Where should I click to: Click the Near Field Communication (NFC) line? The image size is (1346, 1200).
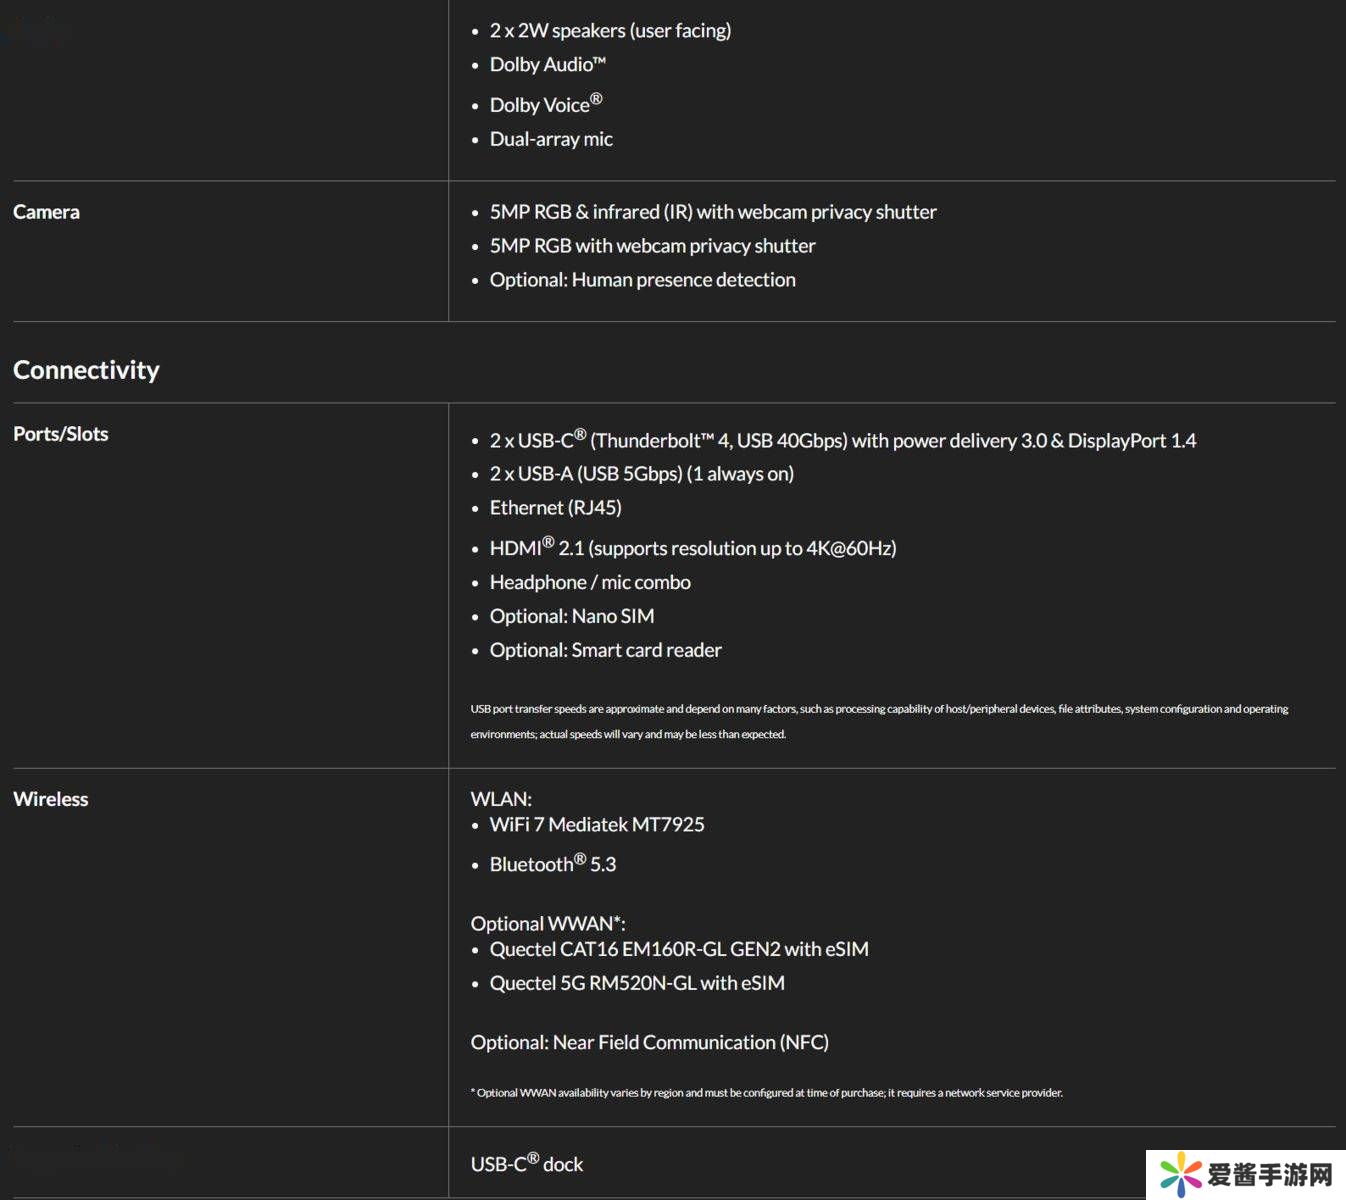click(x=650, y=1042)
